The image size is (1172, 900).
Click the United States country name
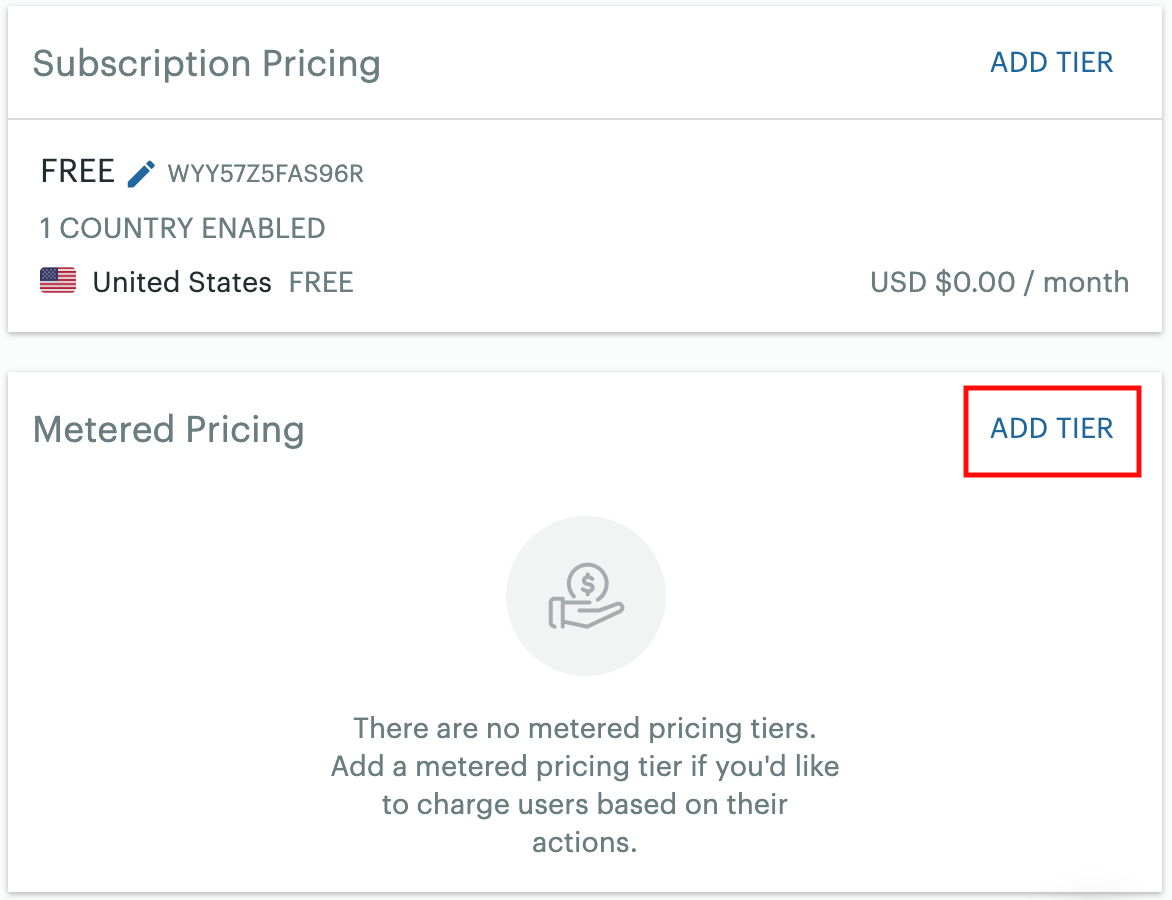pos(182,283)
